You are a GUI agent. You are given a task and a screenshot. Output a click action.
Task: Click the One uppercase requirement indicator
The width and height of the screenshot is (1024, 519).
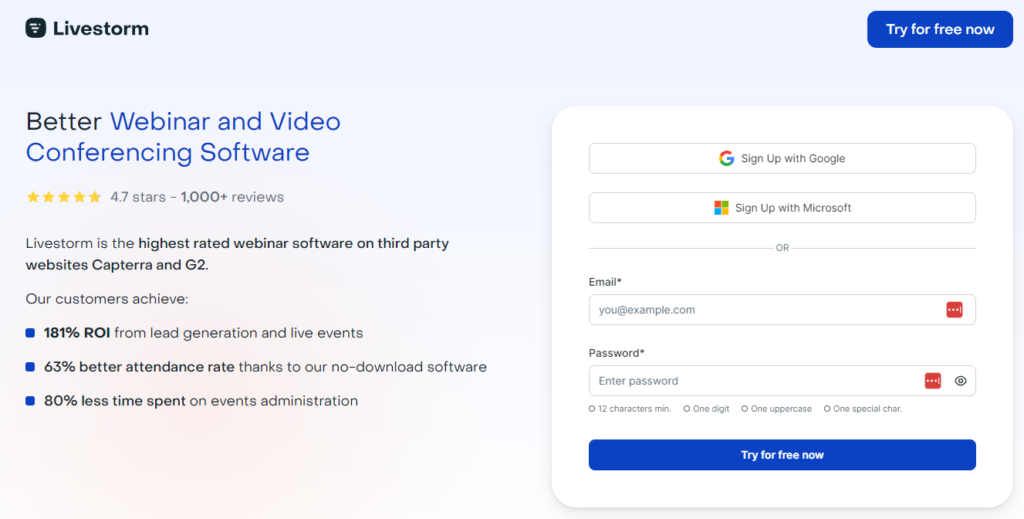coord(776,409)
